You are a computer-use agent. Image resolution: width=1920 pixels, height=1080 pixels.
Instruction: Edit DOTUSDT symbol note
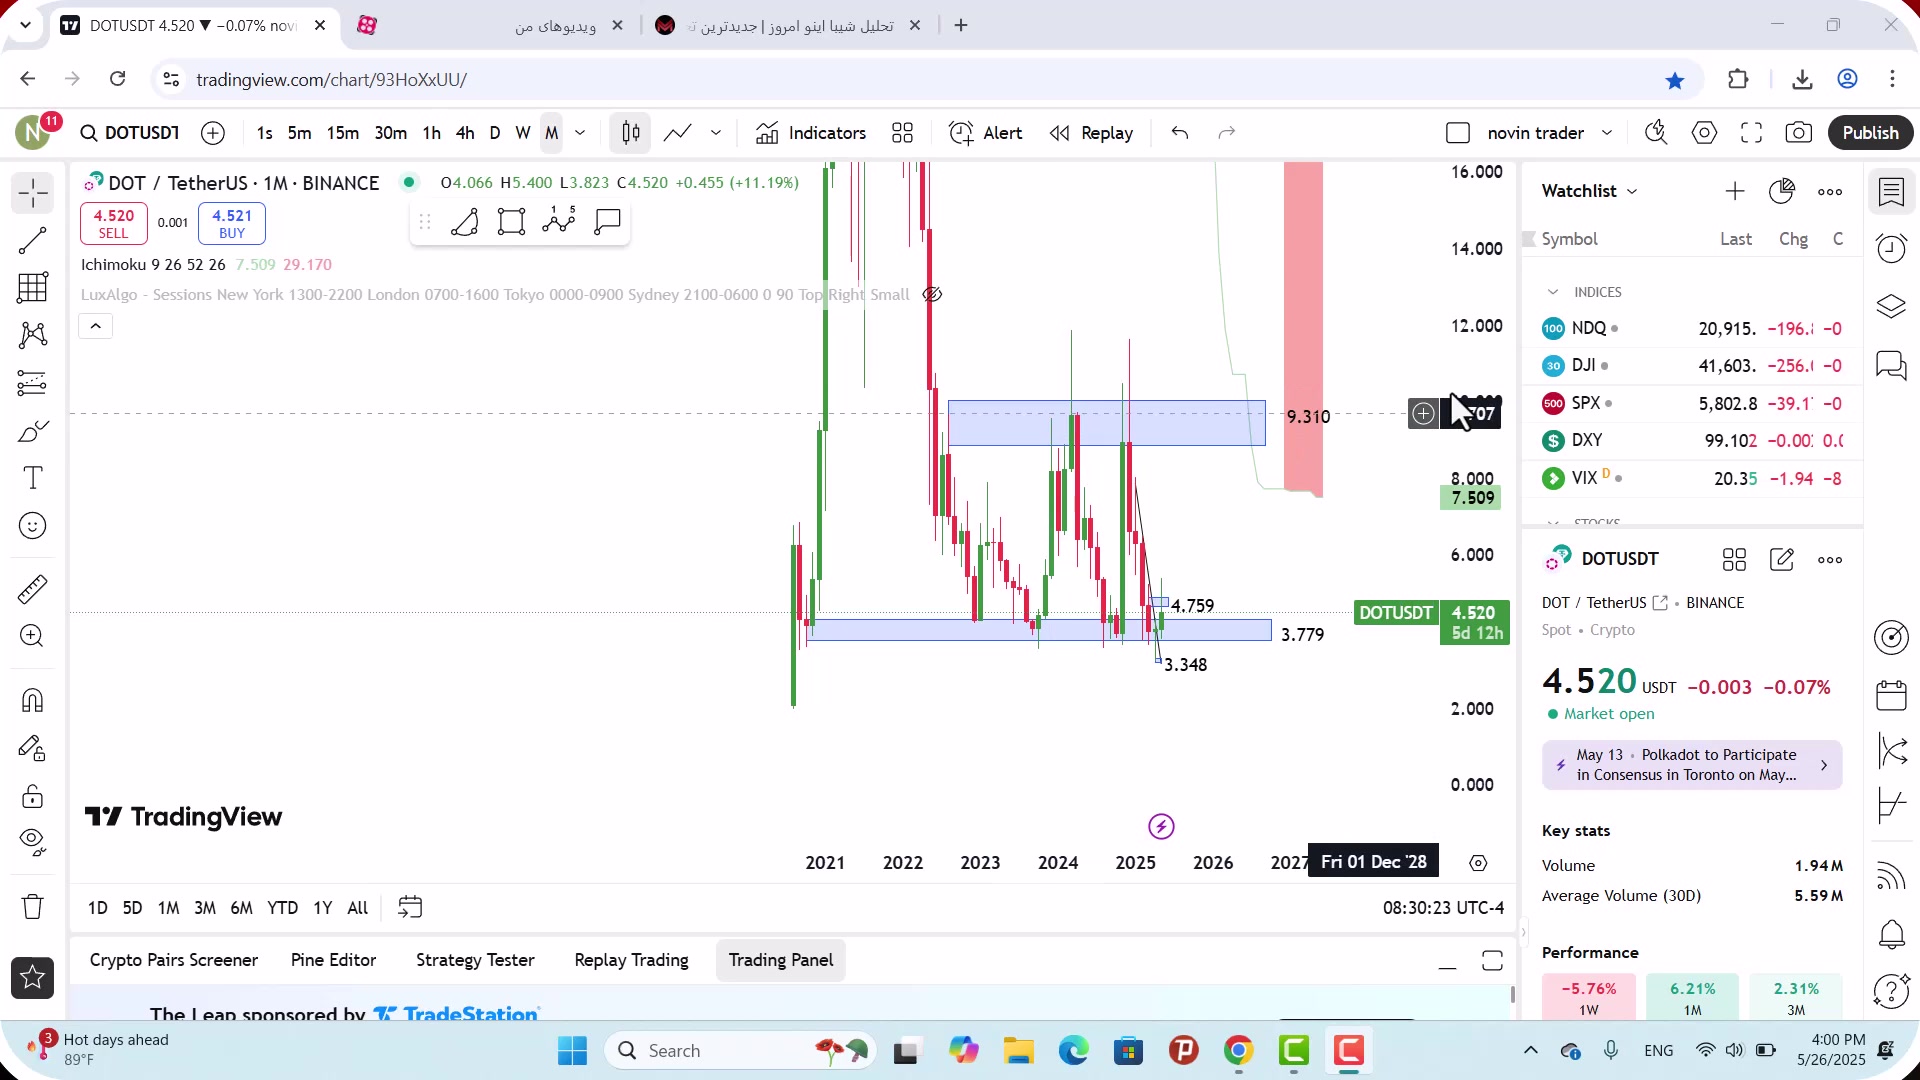(x=1782, y=560)
